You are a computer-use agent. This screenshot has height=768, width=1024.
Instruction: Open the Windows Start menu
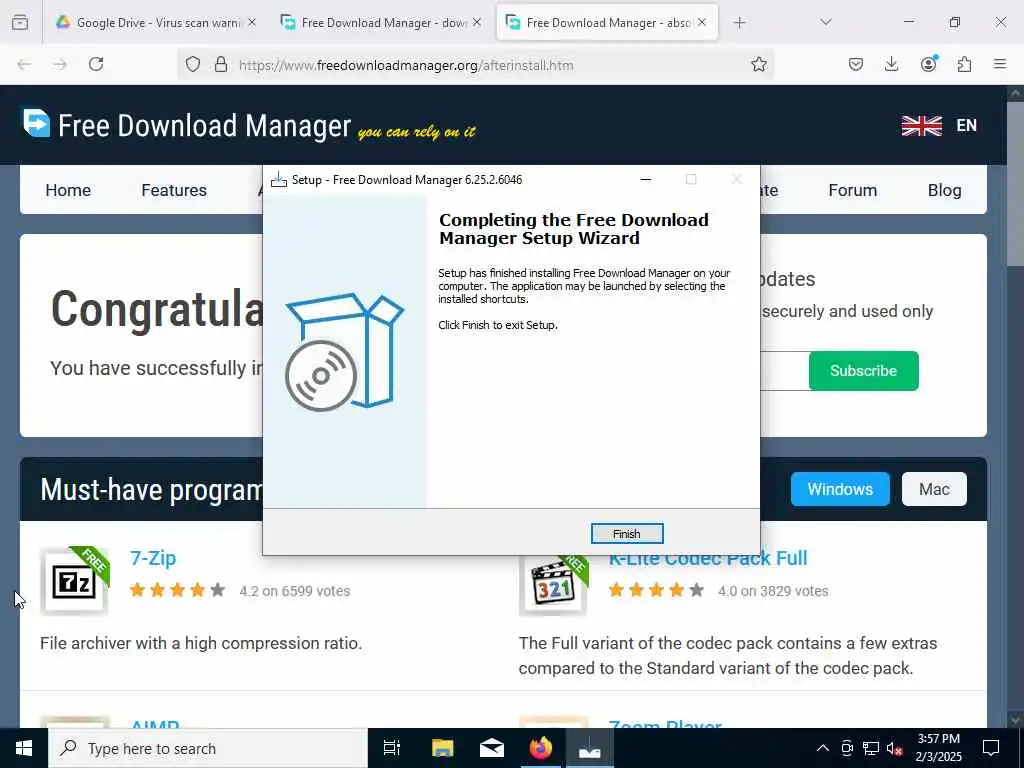pyautogui.click(x=24, y=748)
